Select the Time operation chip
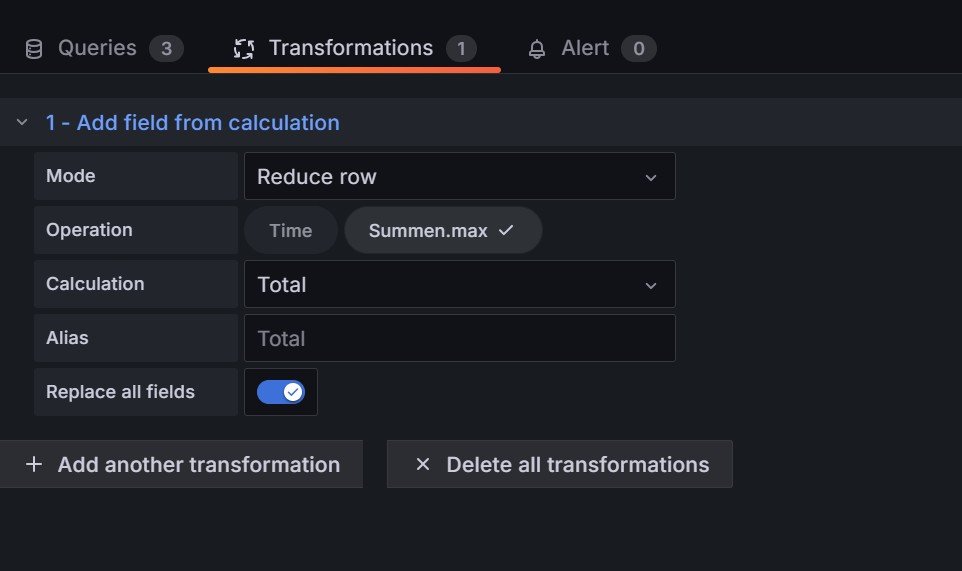Image resolution: width=962 pixels, height=571 pixels. (x=290, y=231)
